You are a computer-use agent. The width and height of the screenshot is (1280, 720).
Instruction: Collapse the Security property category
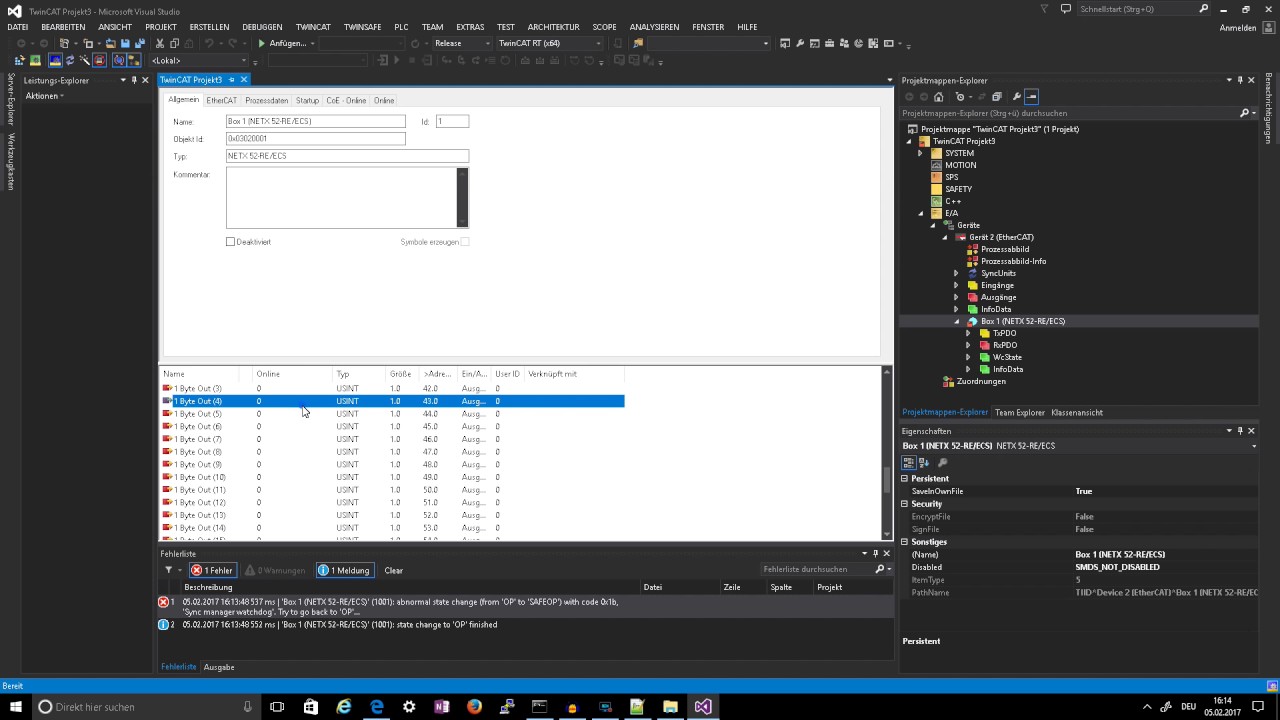pos(905,504)
